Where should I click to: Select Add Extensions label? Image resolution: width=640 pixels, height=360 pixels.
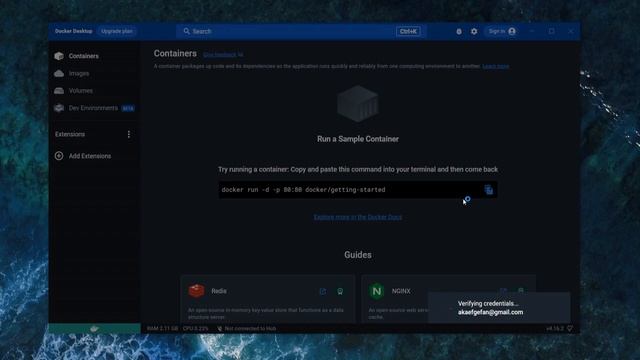(90, 156)
